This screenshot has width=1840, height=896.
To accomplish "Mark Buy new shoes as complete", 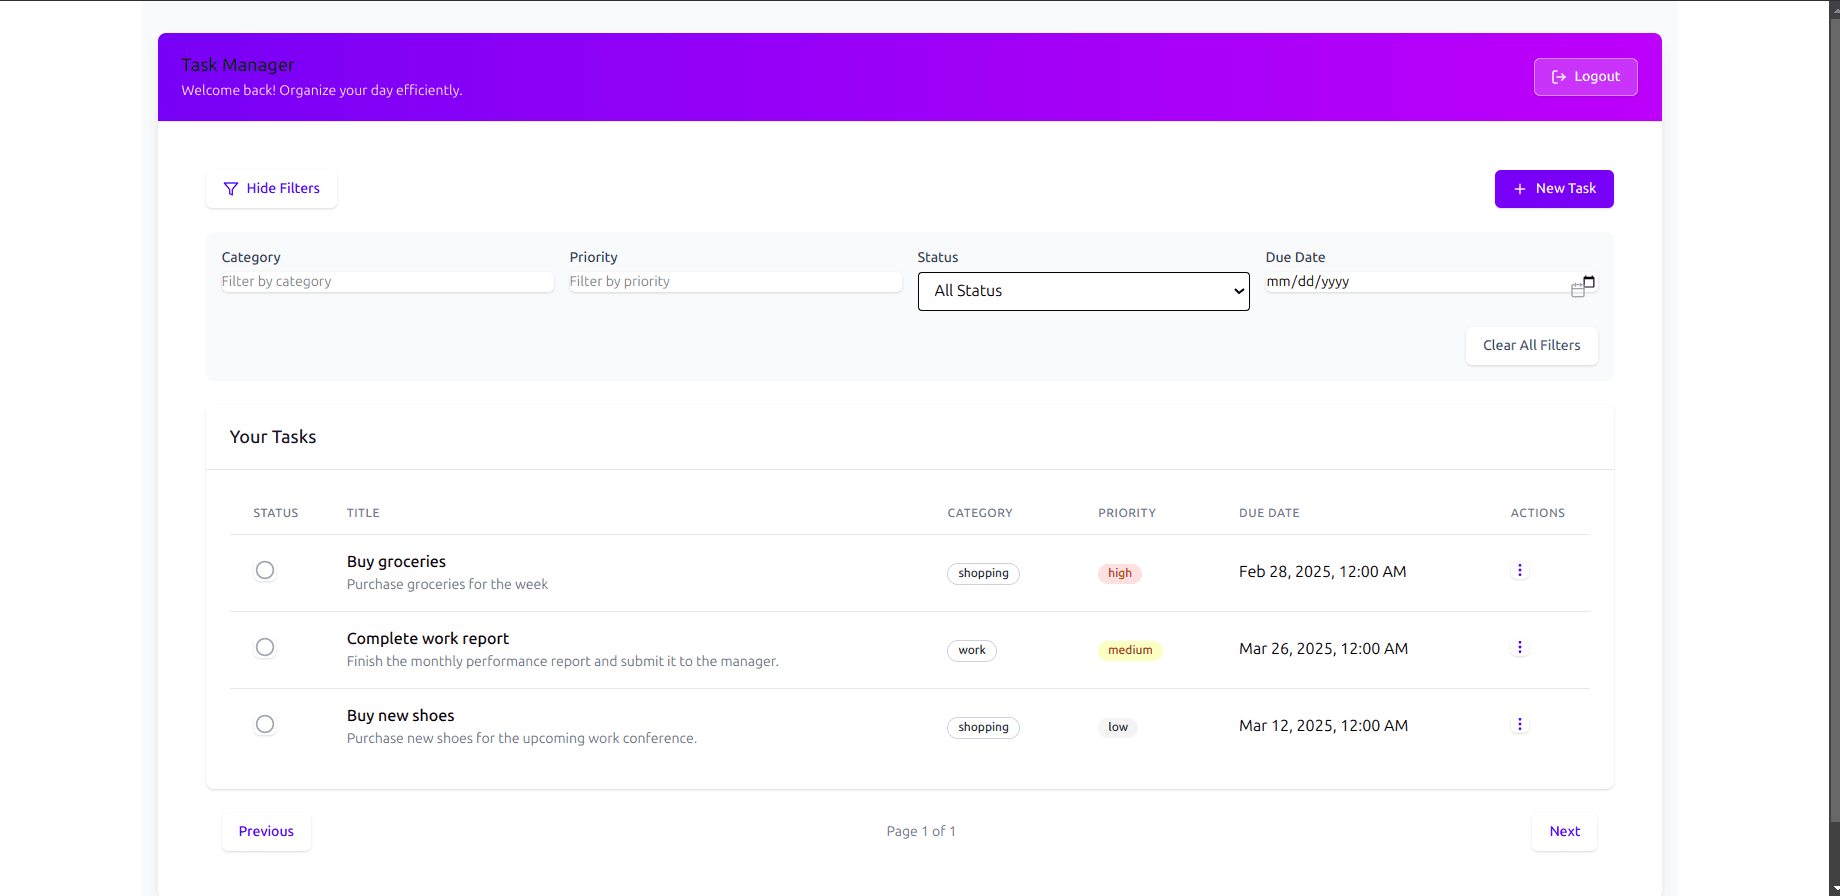I will coord(265,724).
